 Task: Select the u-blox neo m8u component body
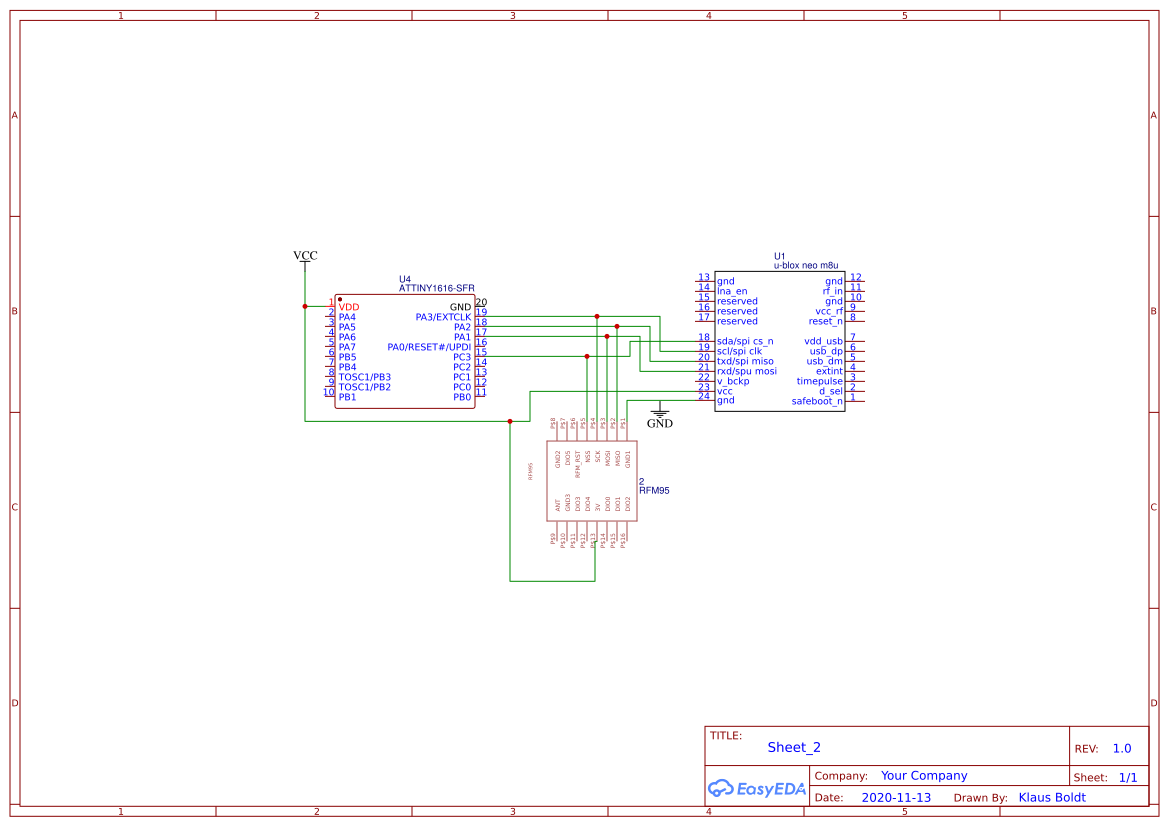click(780, 340)
